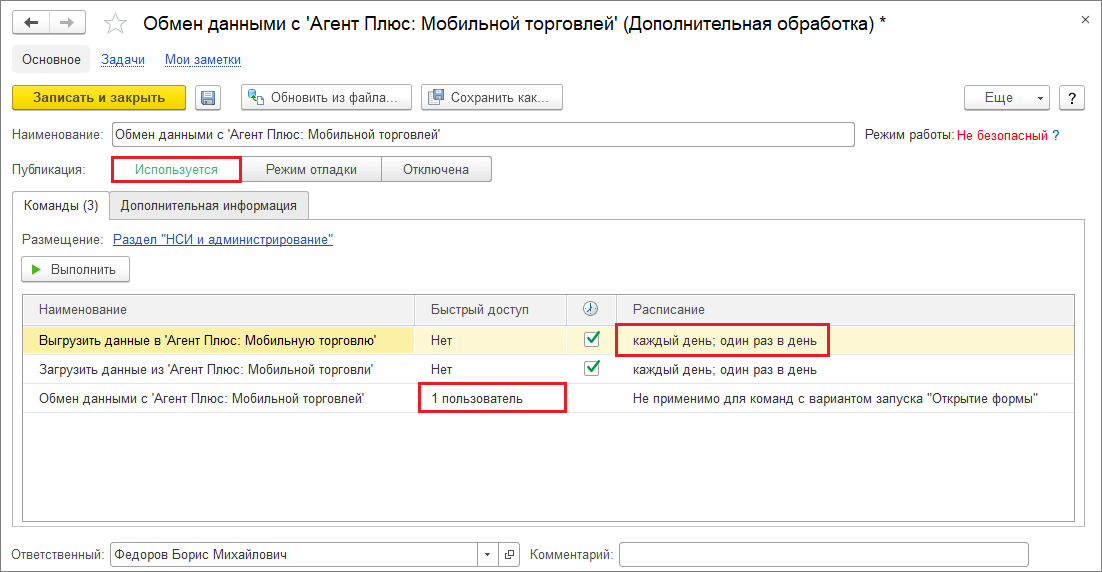Add form to favorites with star icon
This screenshot has width=1102, height=572.
[x=115, y=24]
